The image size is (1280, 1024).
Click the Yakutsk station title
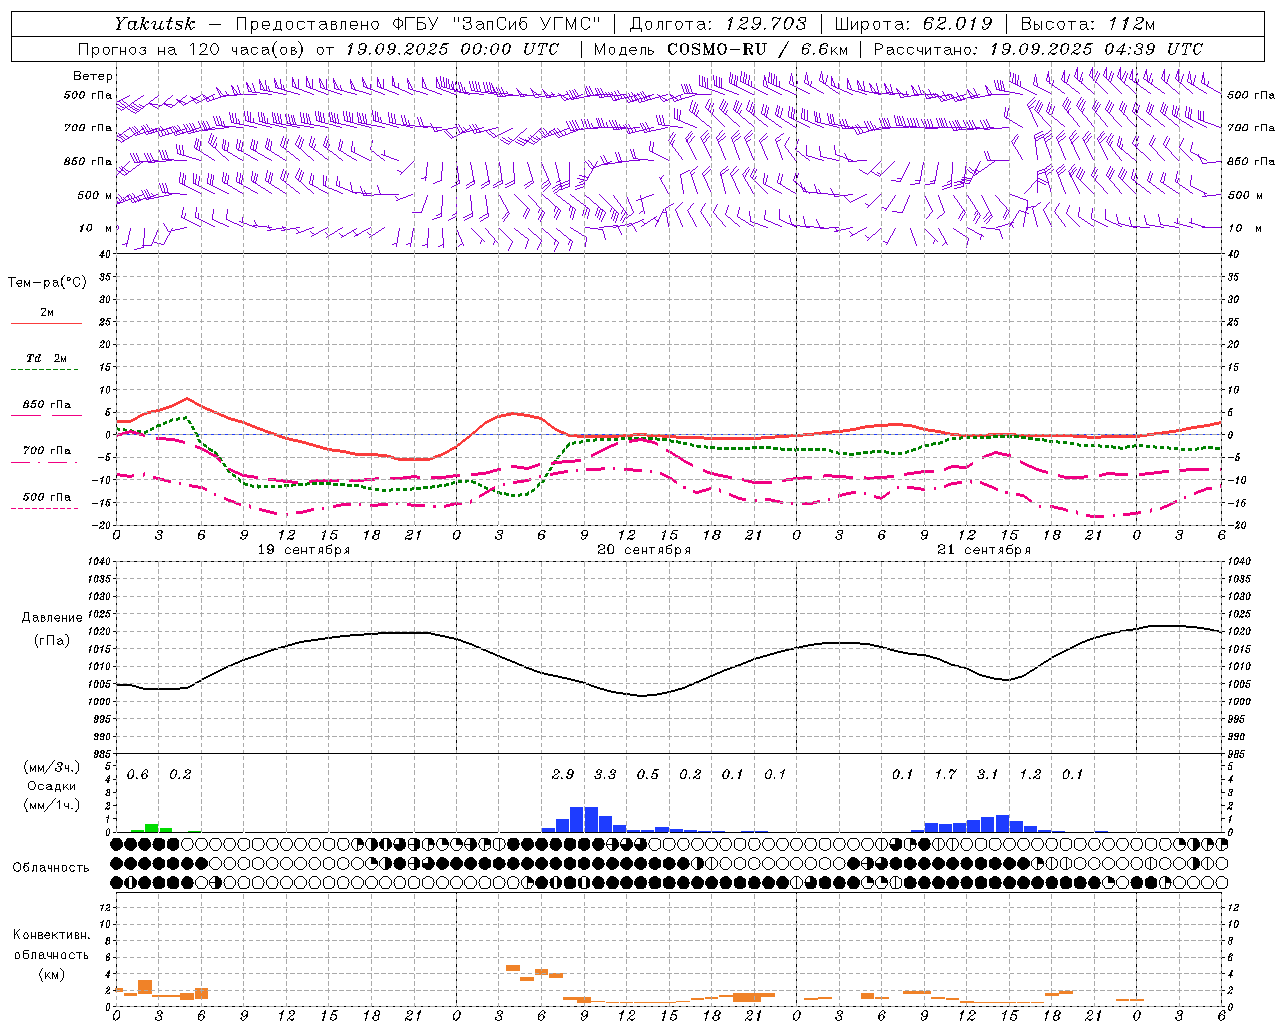coord(154,24)
